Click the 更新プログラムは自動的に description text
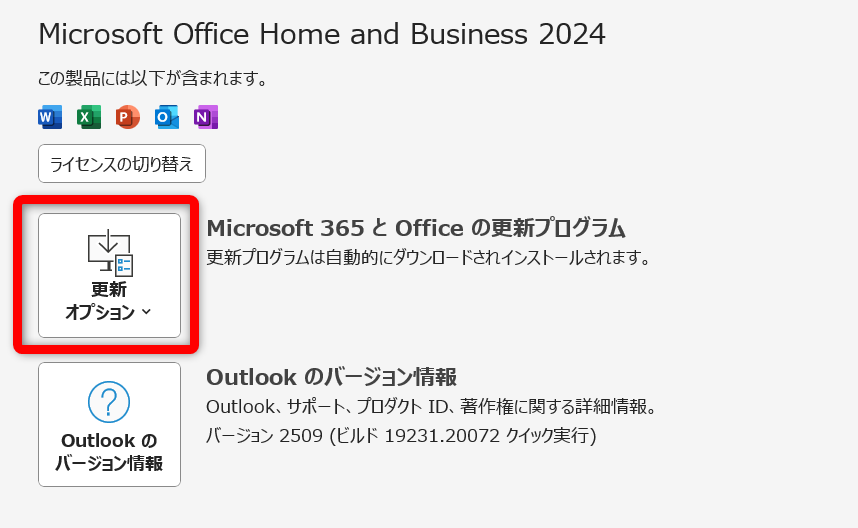Screen dimensions: 858x528 click(428, 258)
